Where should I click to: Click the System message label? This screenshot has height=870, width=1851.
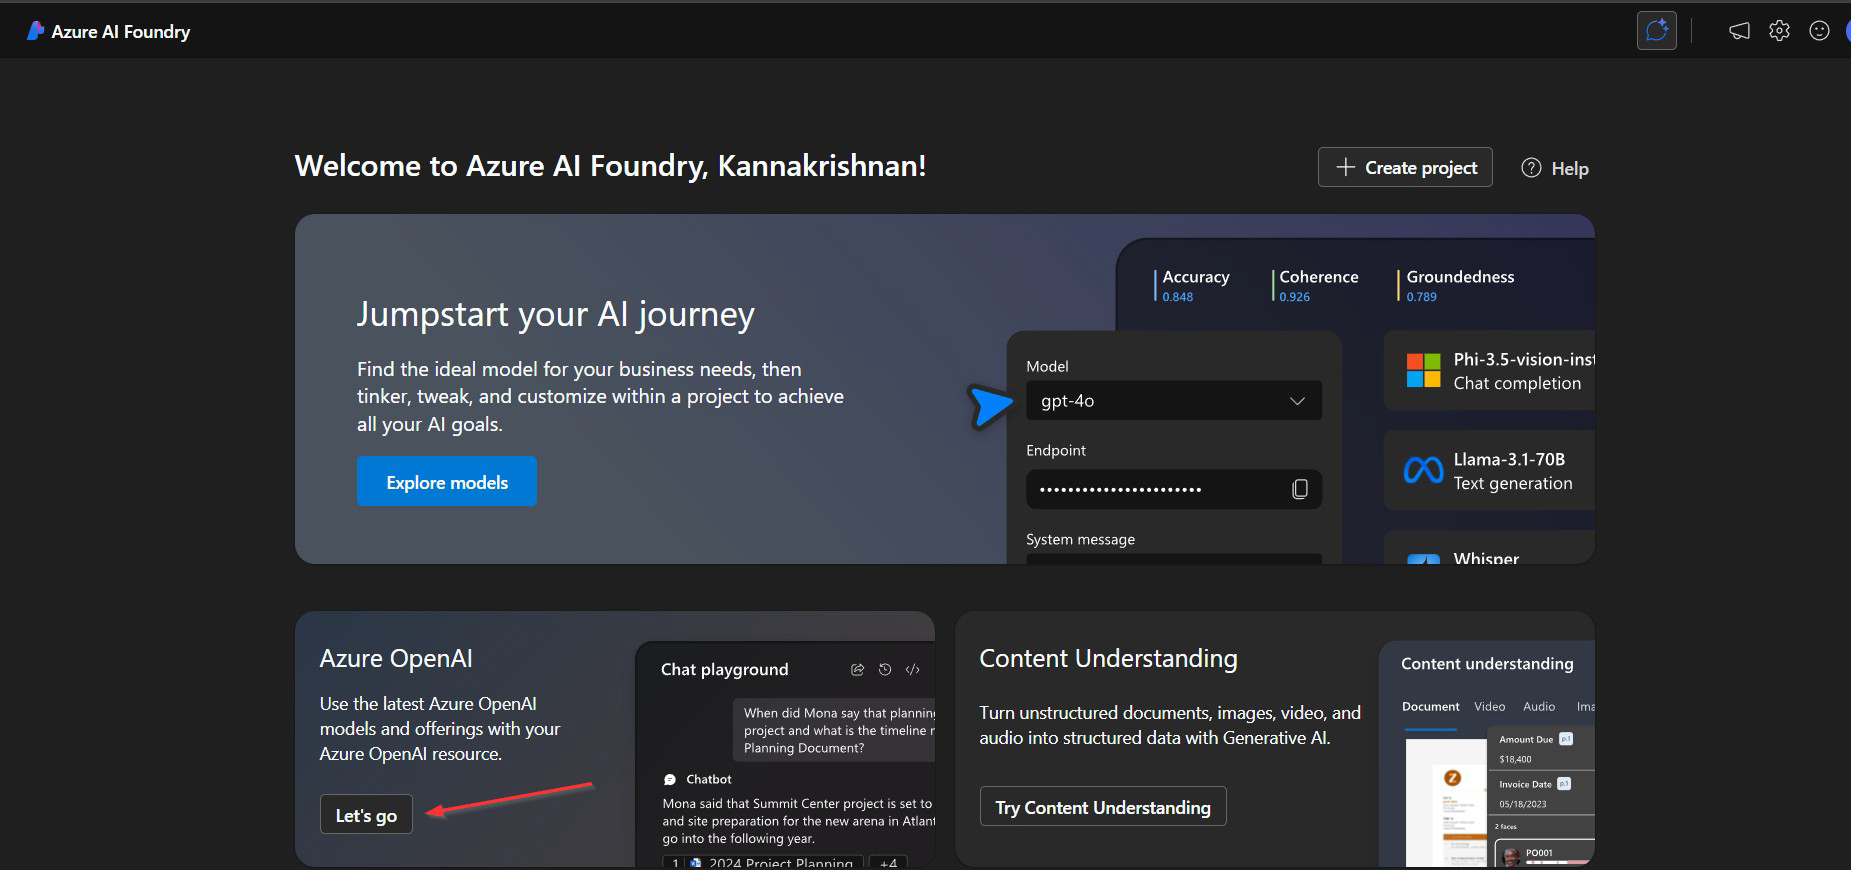(x=1080, y=539)
